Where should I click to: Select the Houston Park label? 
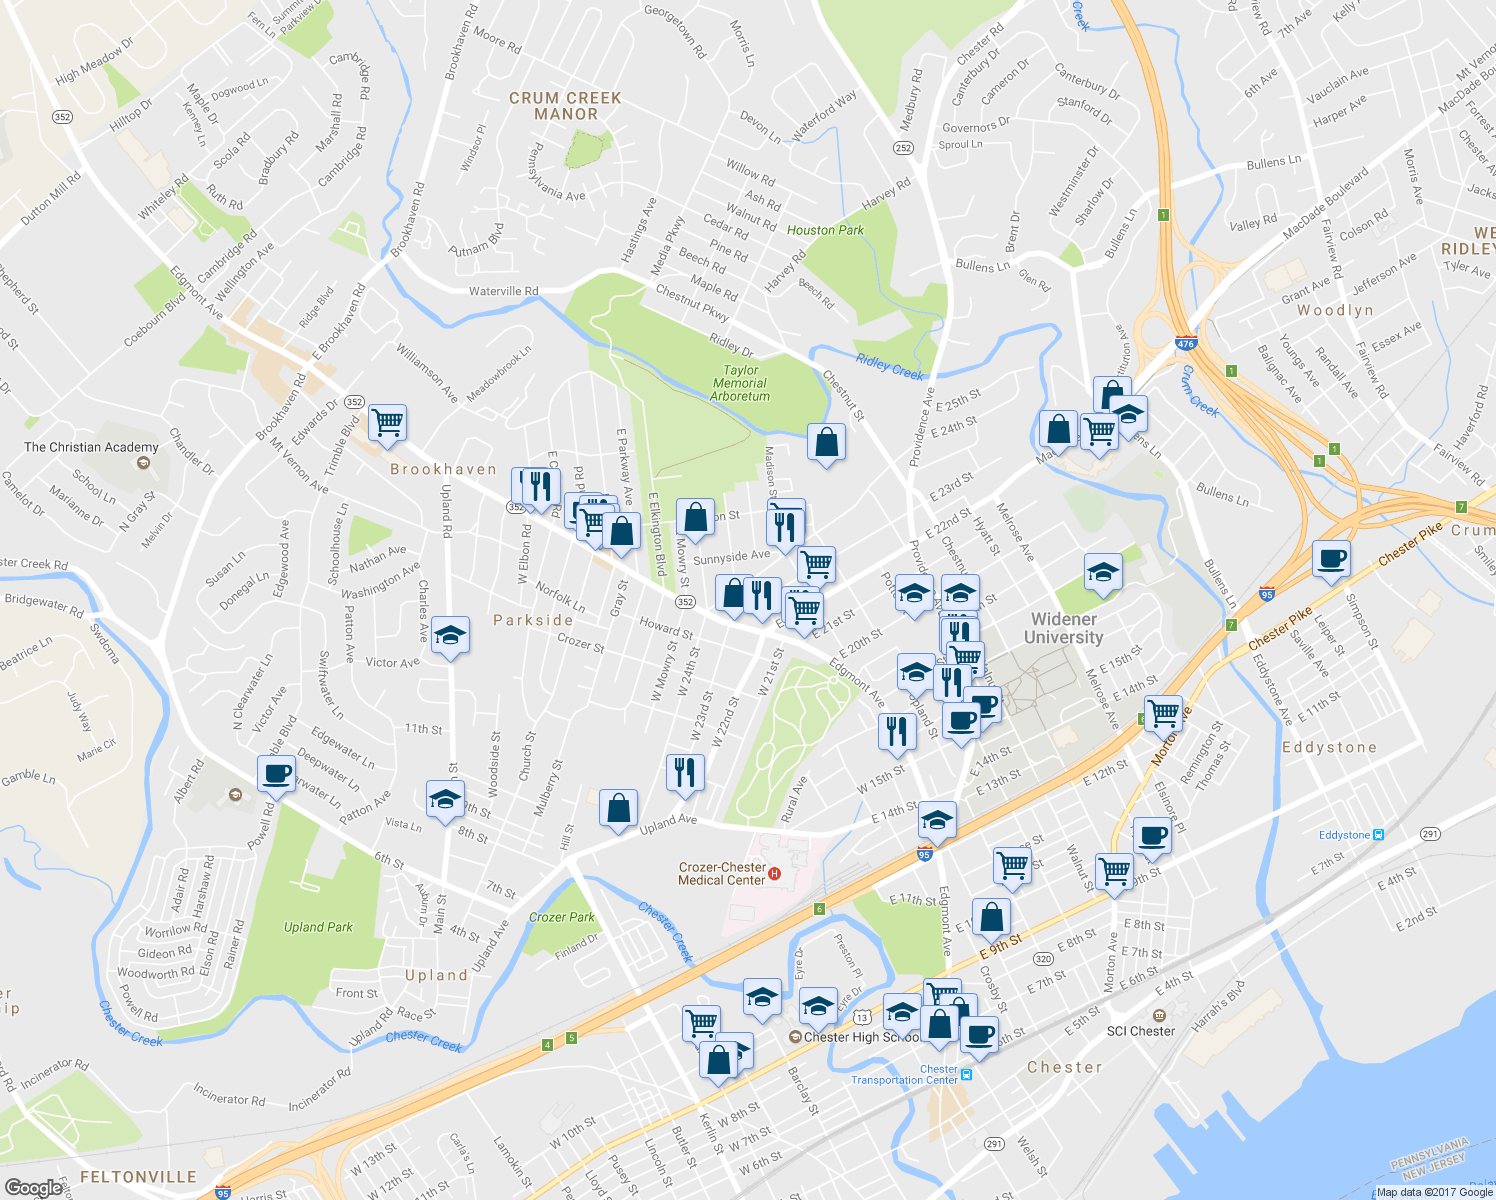pyautogui.click(x=825, y=230)
